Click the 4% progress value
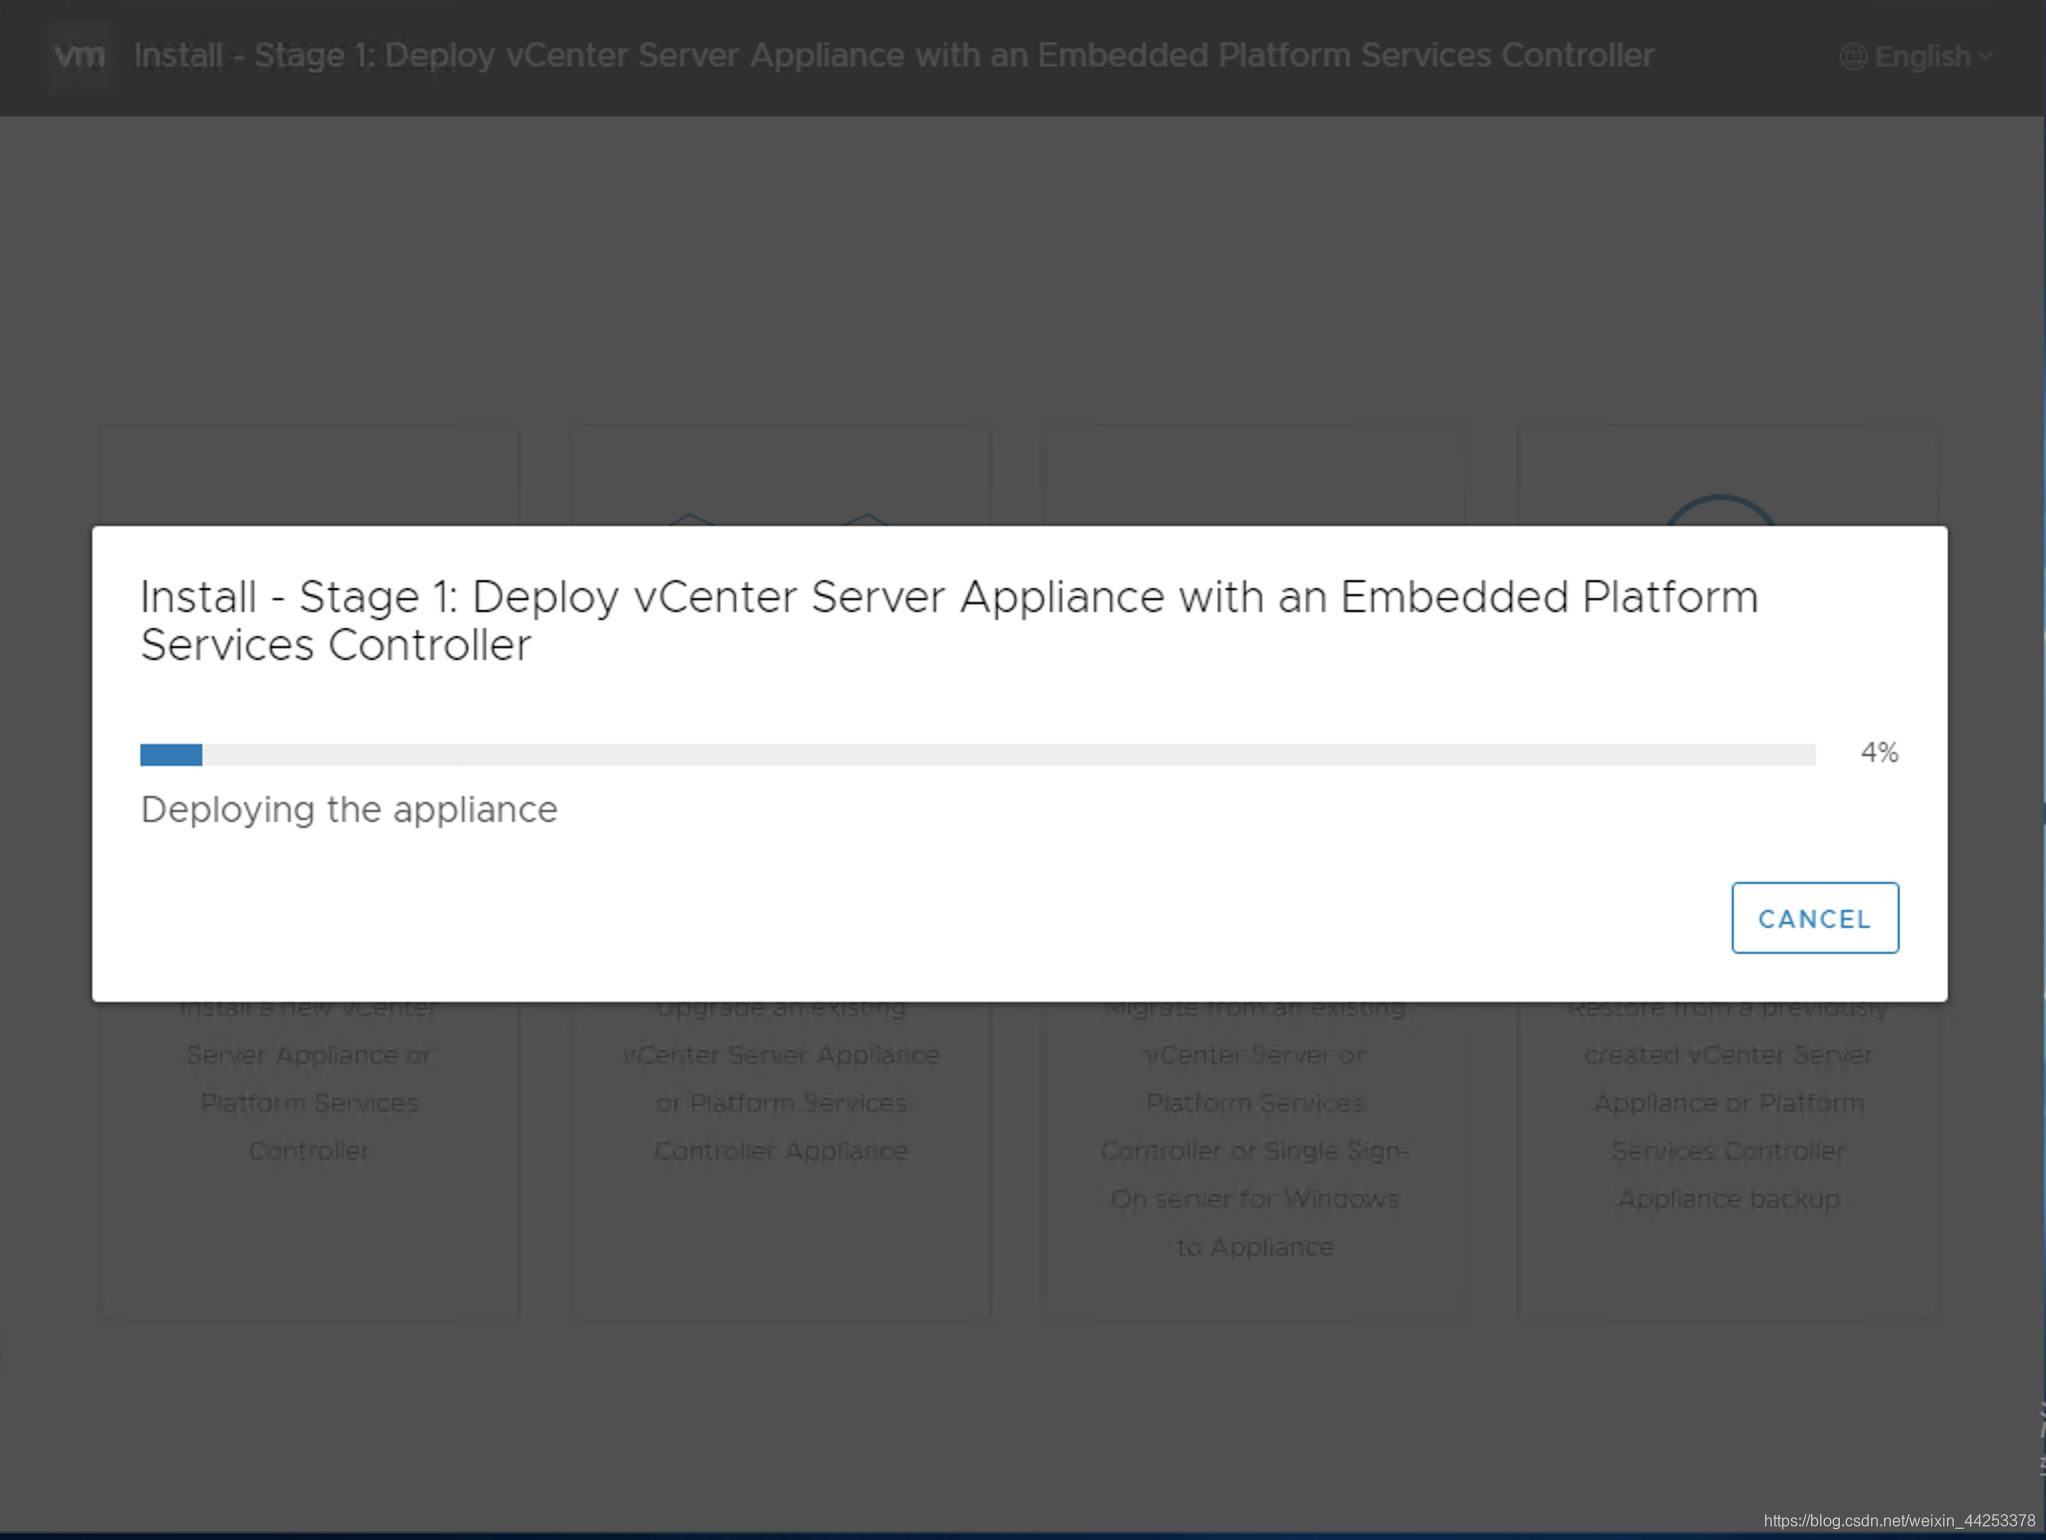The width and height of the screenshot is (2046, 1540). [x=1879, y=753]
